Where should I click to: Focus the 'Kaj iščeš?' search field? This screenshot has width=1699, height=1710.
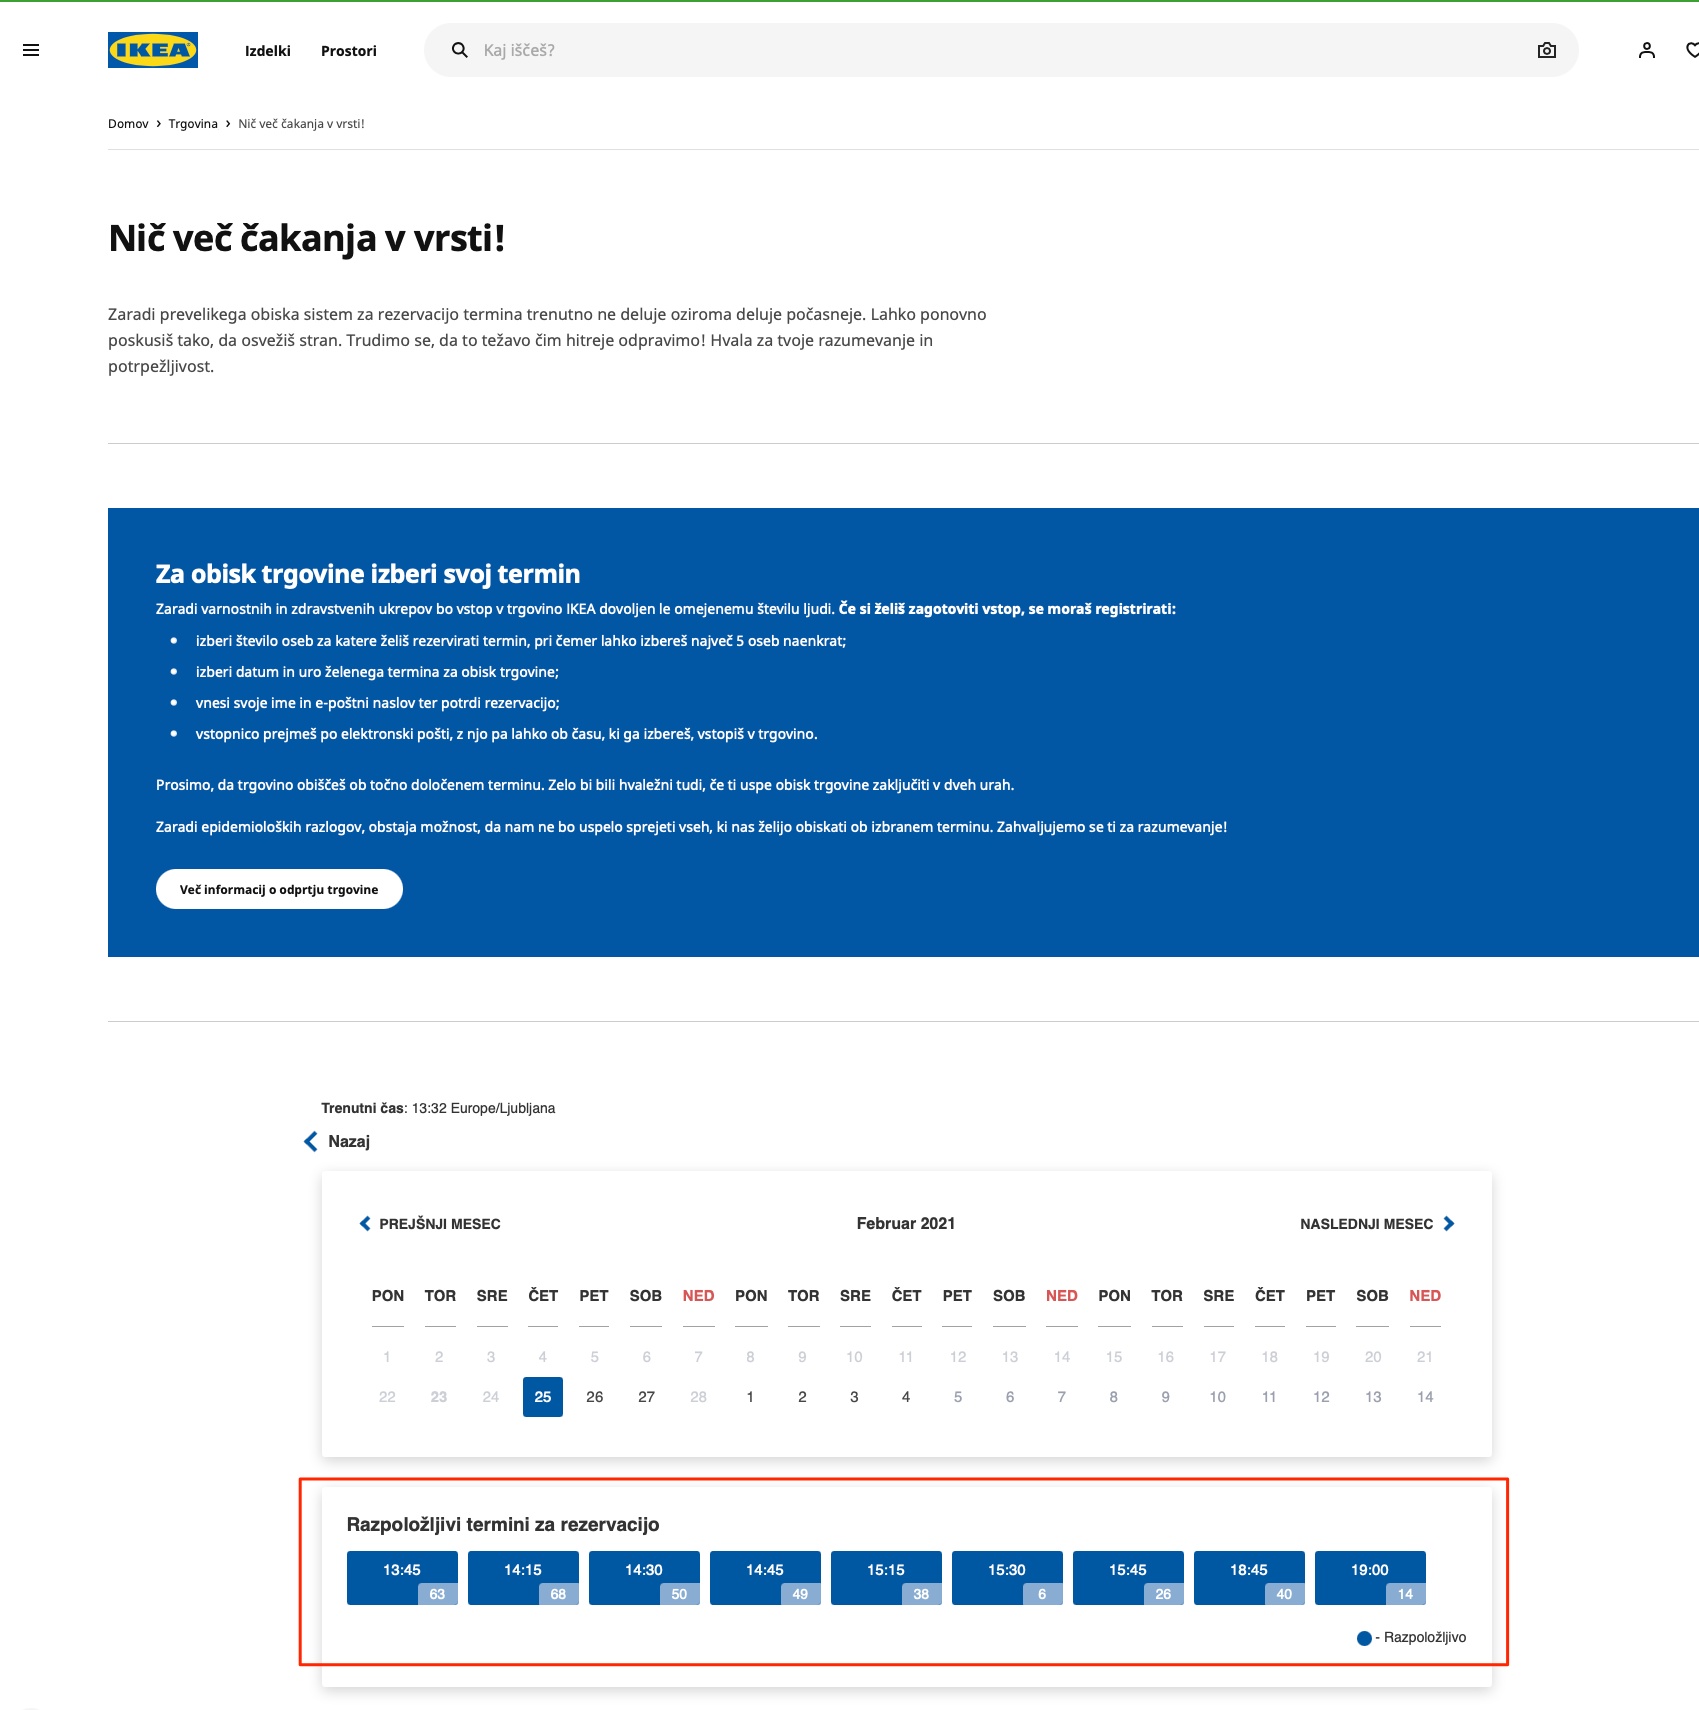pos(1000,50)
